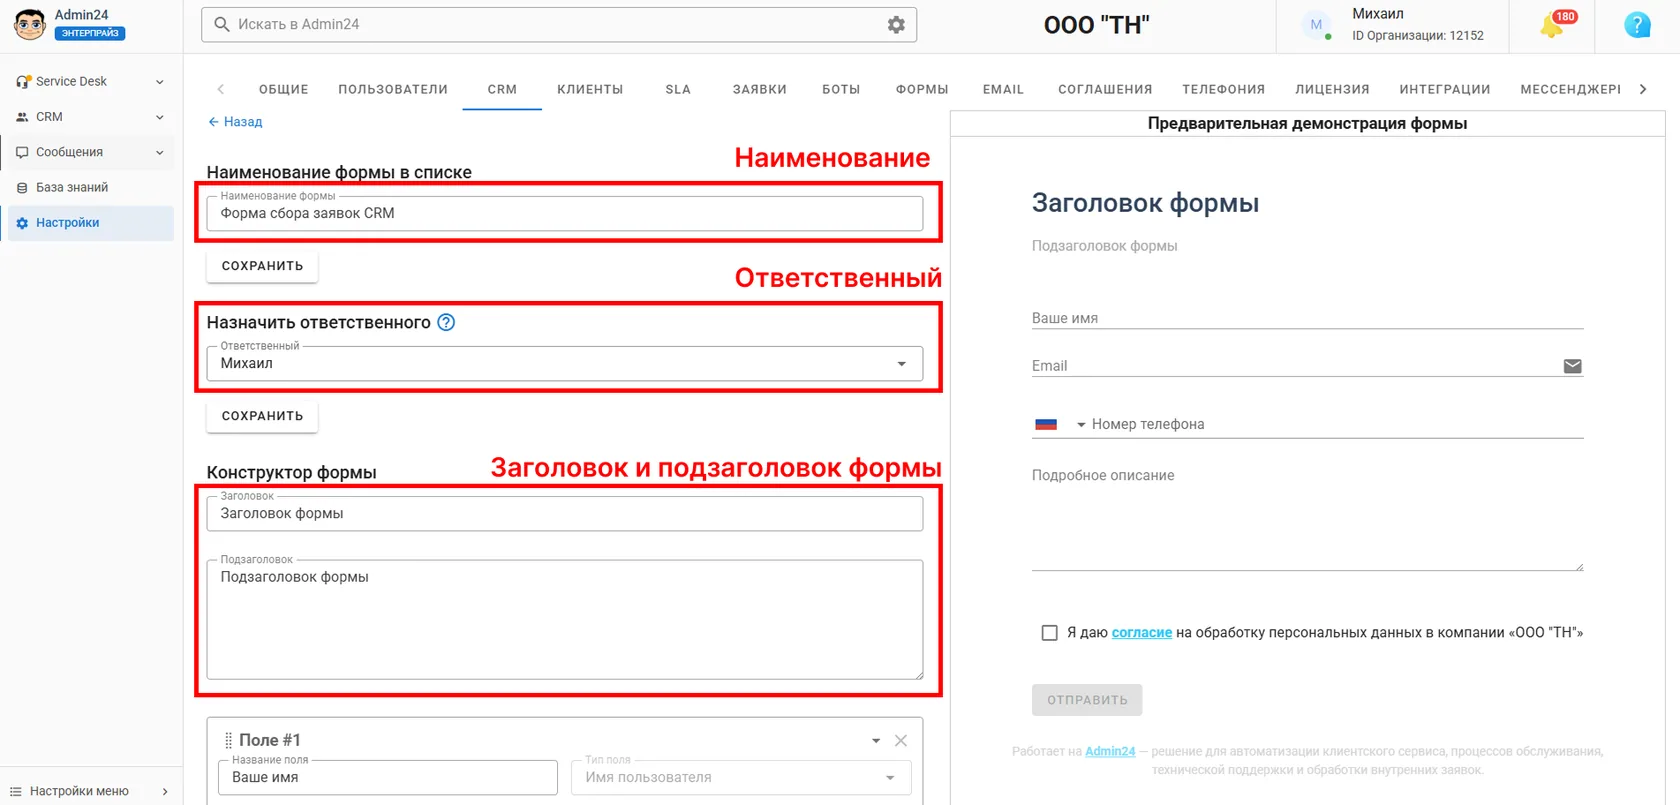This screenshot has width=1680, height=805.
Task: Click the Подзаголовок text area
Action: coord(565,620)
